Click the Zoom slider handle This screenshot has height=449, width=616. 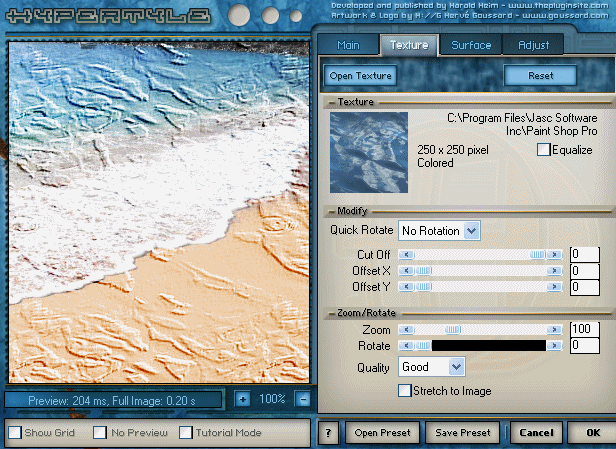click(453, 329)
